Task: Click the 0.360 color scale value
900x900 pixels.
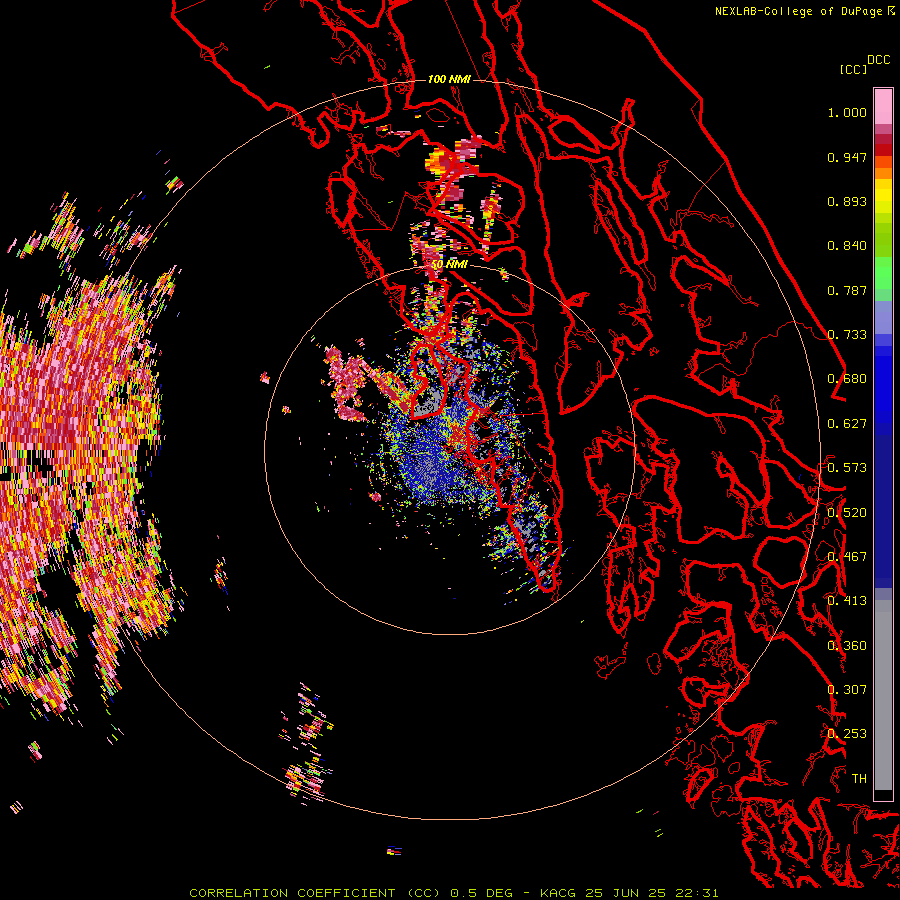Action: 847,646
